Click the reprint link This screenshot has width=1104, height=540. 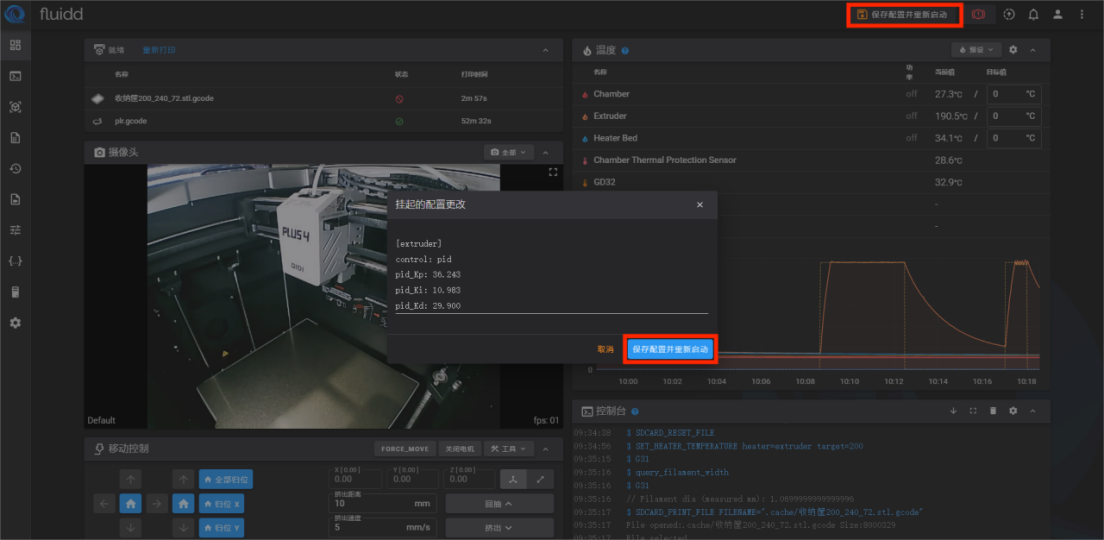click(158, 49)
